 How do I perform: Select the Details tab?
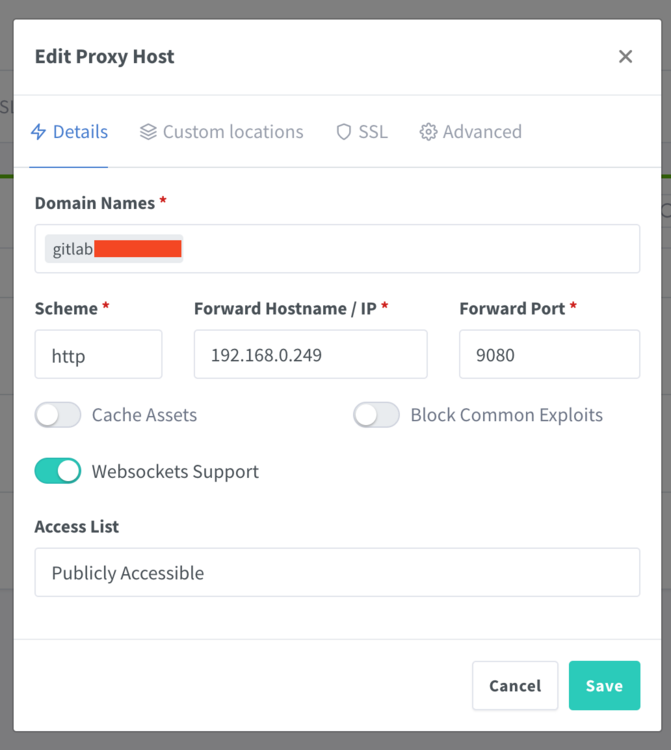point(69,132)
